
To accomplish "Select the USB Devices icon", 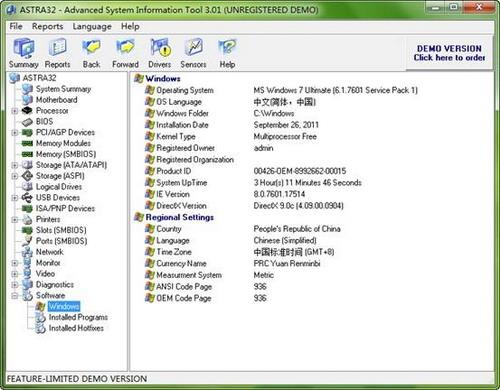I will point(27,198).
